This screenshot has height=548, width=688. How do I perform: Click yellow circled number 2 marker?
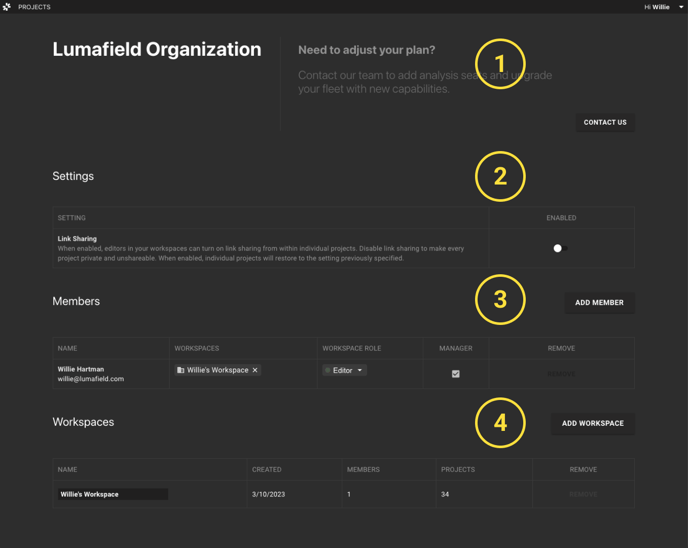point(500,177)
